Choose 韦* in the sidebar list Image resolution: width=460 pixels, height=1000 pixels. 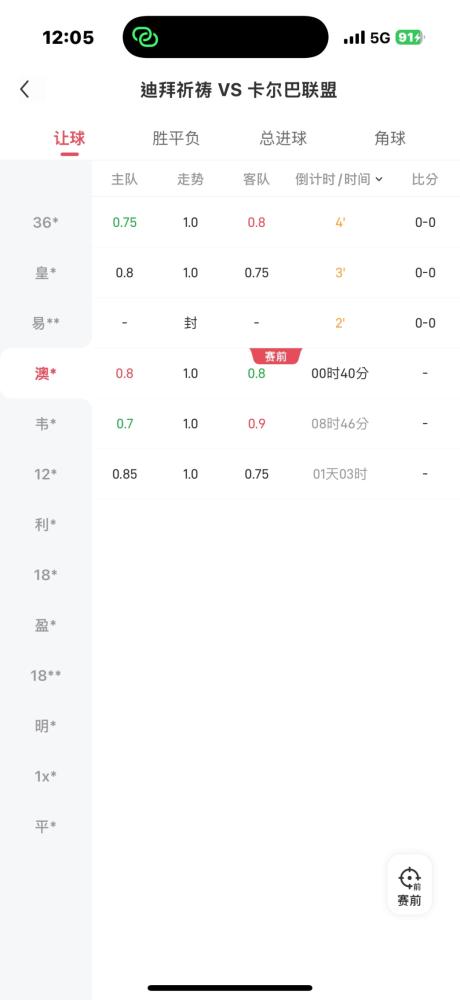pyautogui.click(x=46, y=424)
